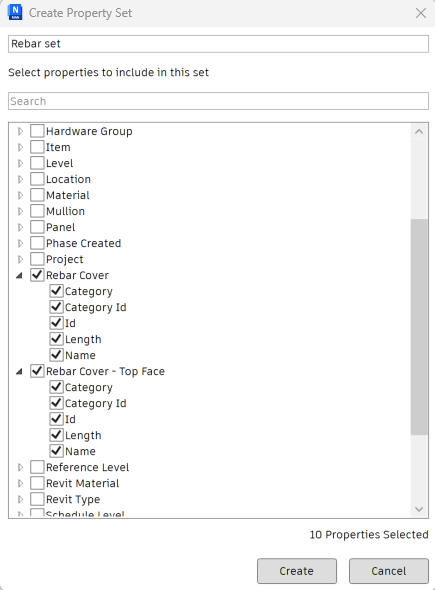Click the Cancel button
Image resolution: width=435 pixels, height=590 pixels.
389,571
